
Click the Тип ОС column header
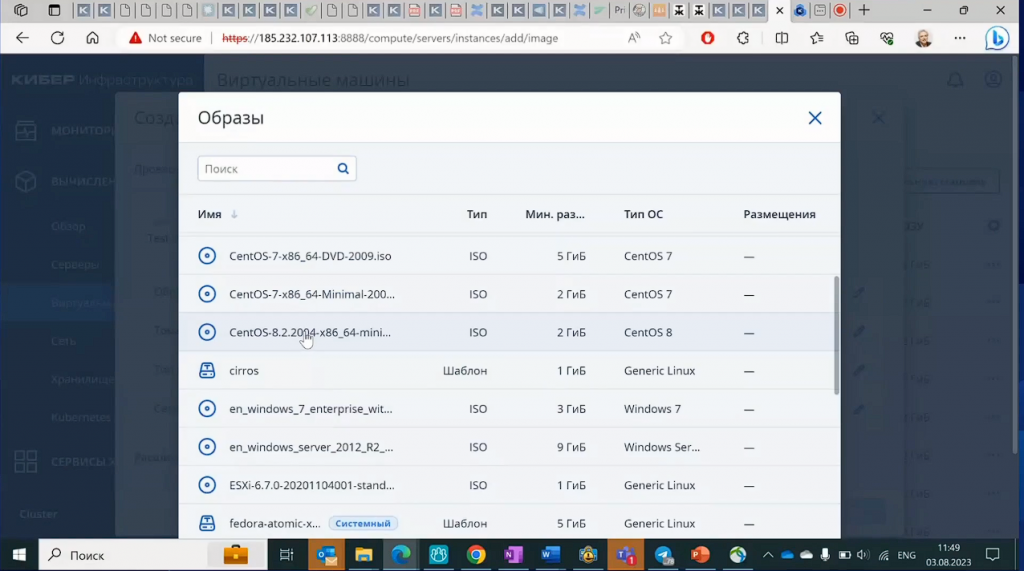643,214
